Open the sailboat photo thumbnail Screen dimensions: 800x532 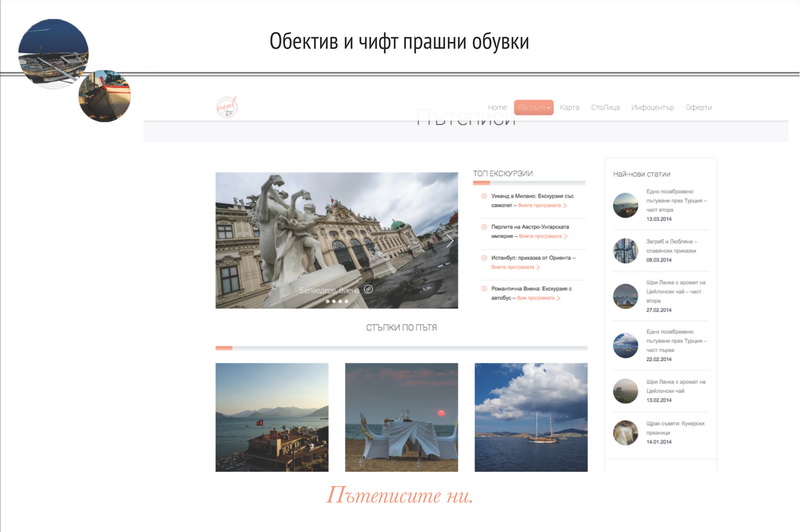click(531, 417)
